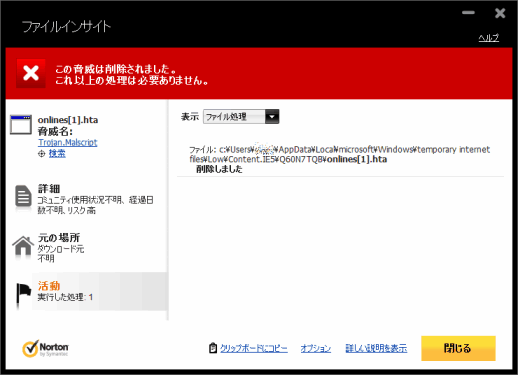This screenshot has width=518, height=375.
Task: Click the file path text ending onlines[1].hta
Action: [339, 154]
